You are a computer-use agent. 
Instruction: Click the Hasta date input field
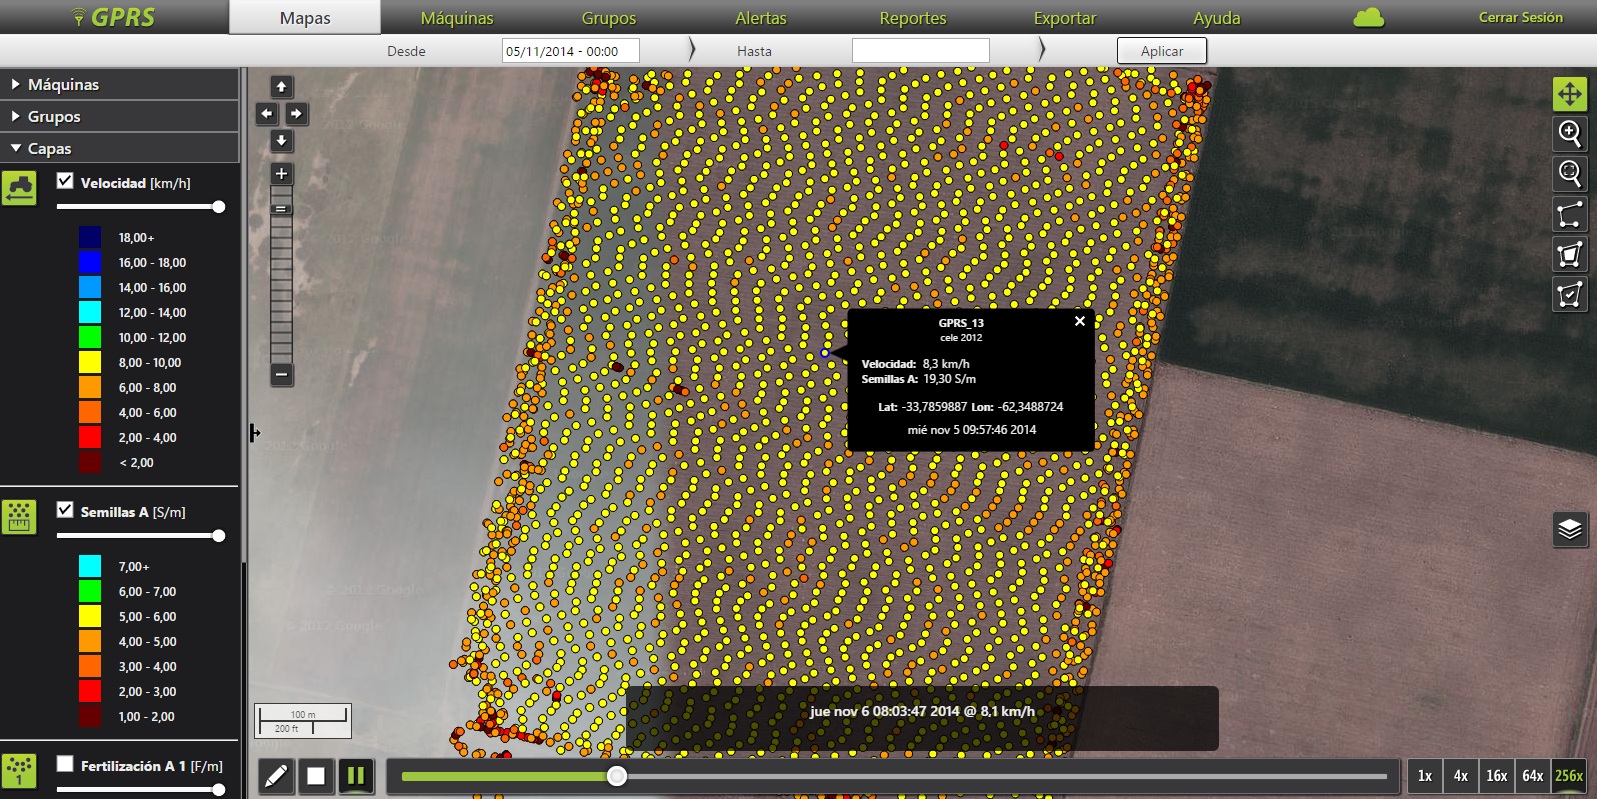920,51
